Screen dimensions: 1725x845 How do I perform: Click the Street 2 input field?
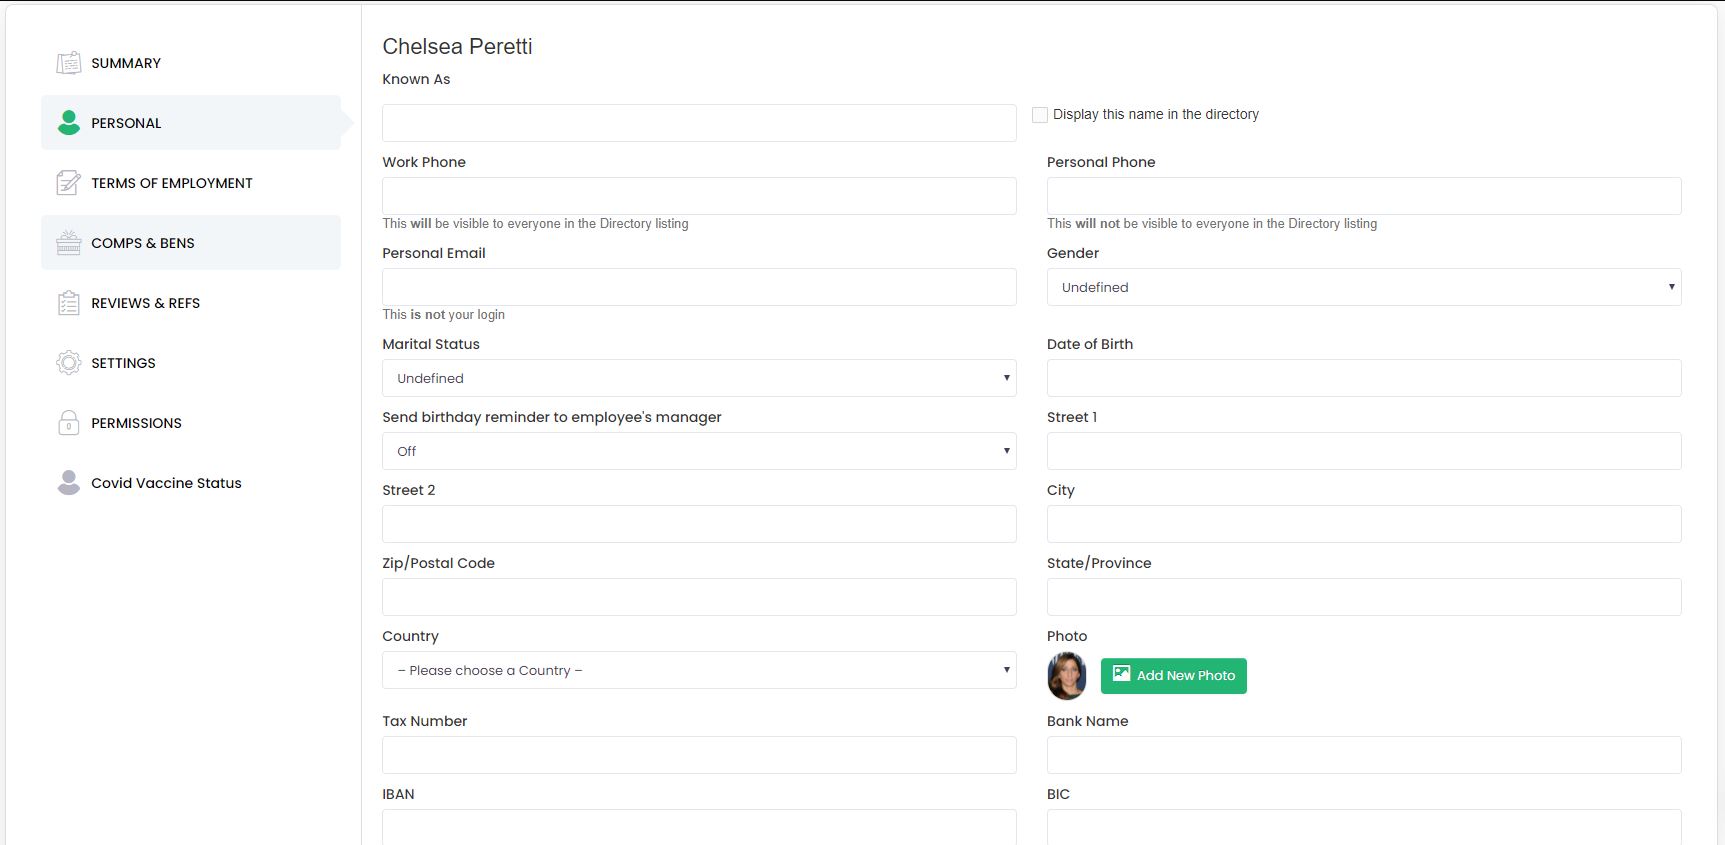(699, 524)
